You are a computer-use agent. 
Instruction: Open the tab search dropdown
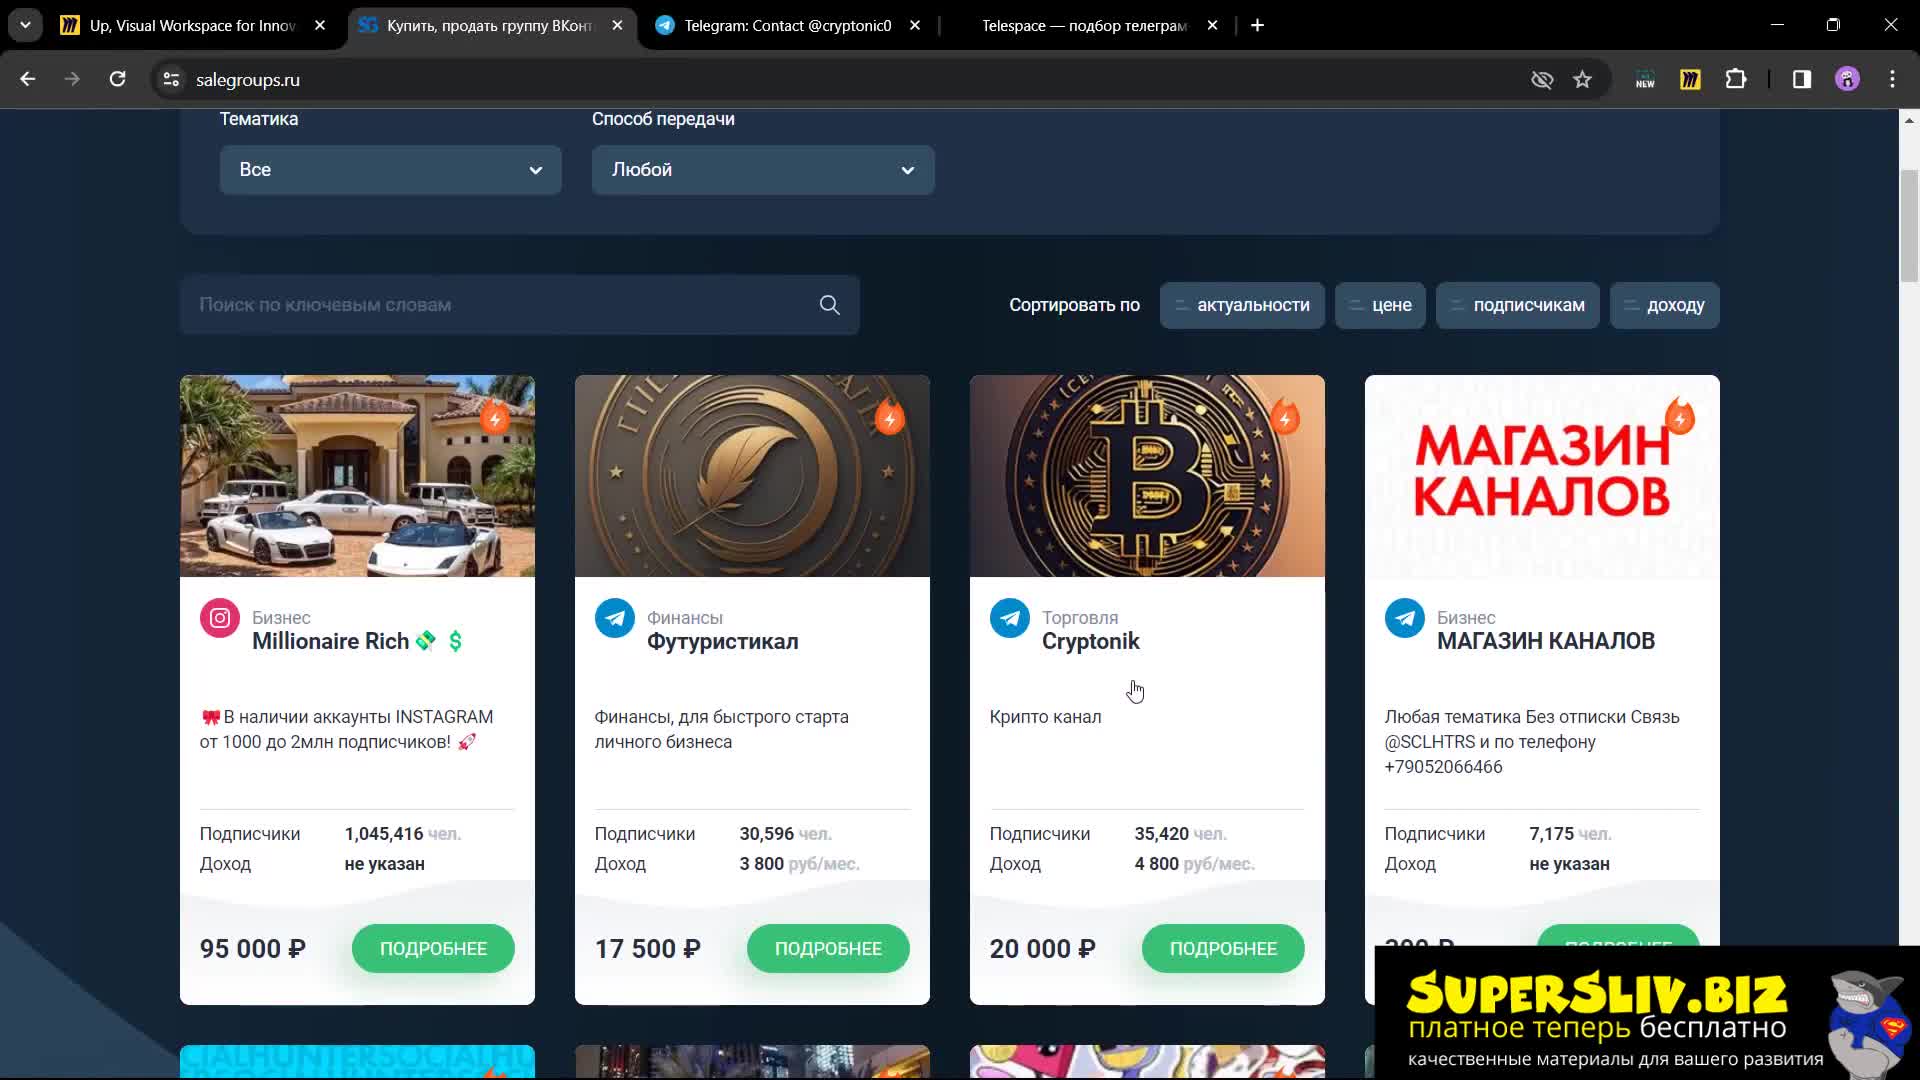[x=25, y=25]
